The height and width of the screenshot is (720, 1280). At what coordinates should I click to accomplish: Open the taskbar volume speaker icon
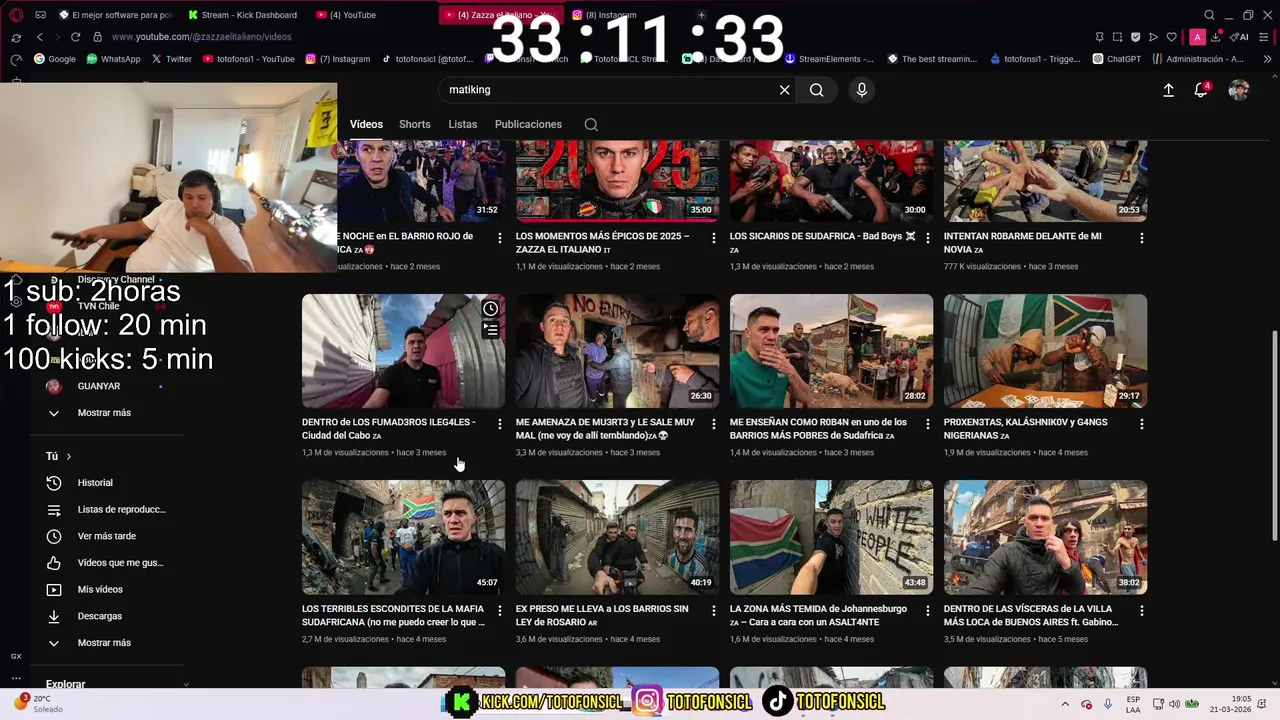(1175, 704)
